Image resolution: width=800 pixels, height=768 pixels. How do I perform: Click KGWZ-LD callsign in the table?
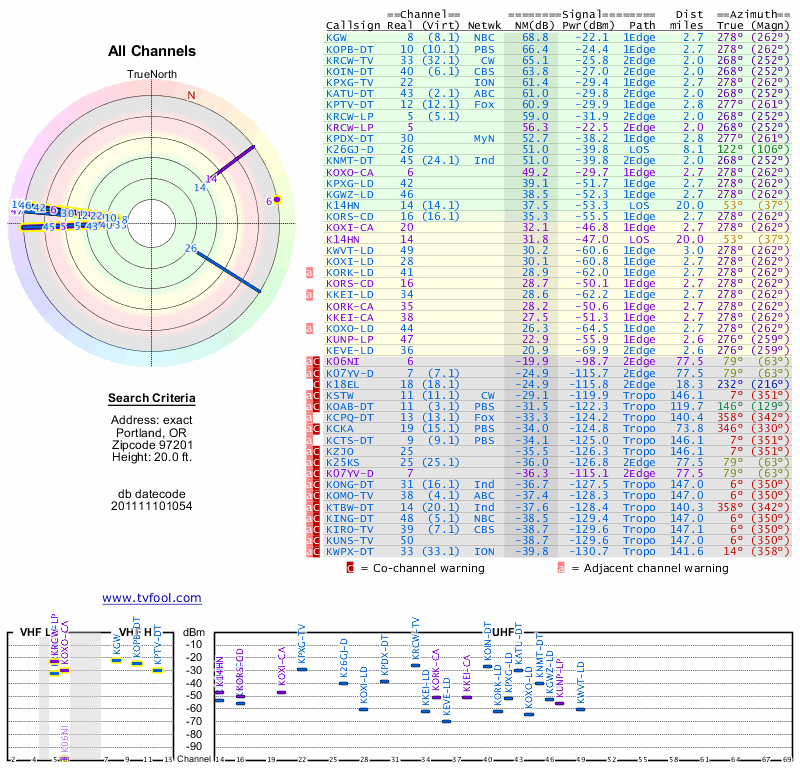[x=350, y=194]
